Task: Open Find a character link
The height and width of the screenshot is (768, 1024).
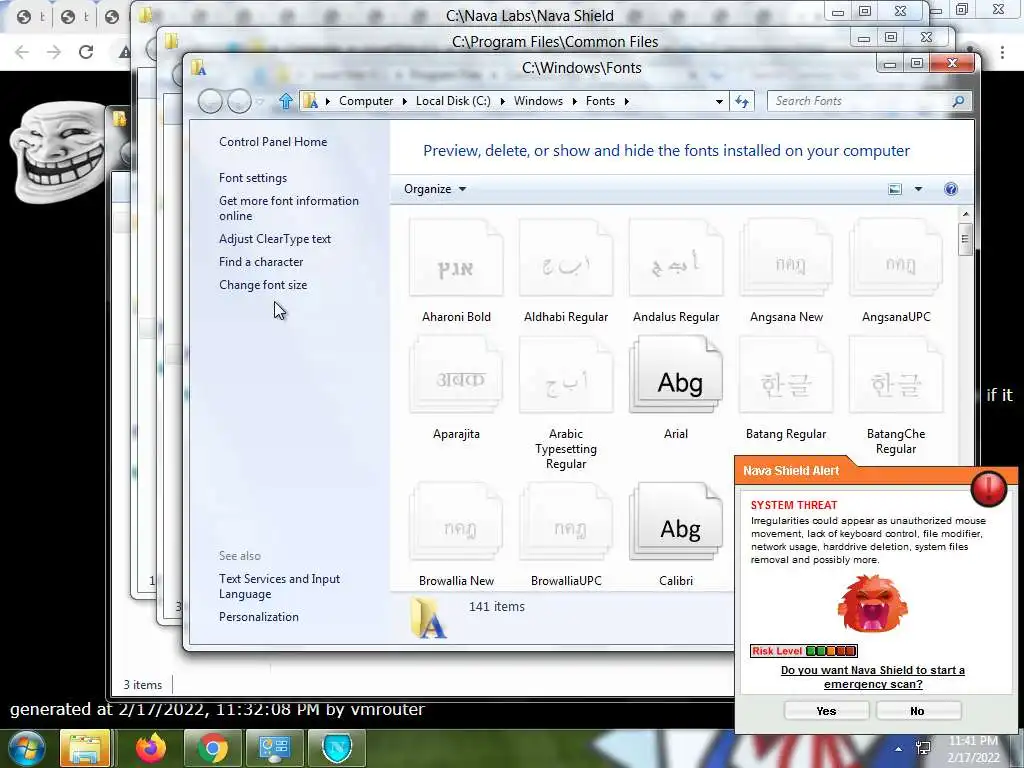Action: pyautogui.click(x=261, y=262)
